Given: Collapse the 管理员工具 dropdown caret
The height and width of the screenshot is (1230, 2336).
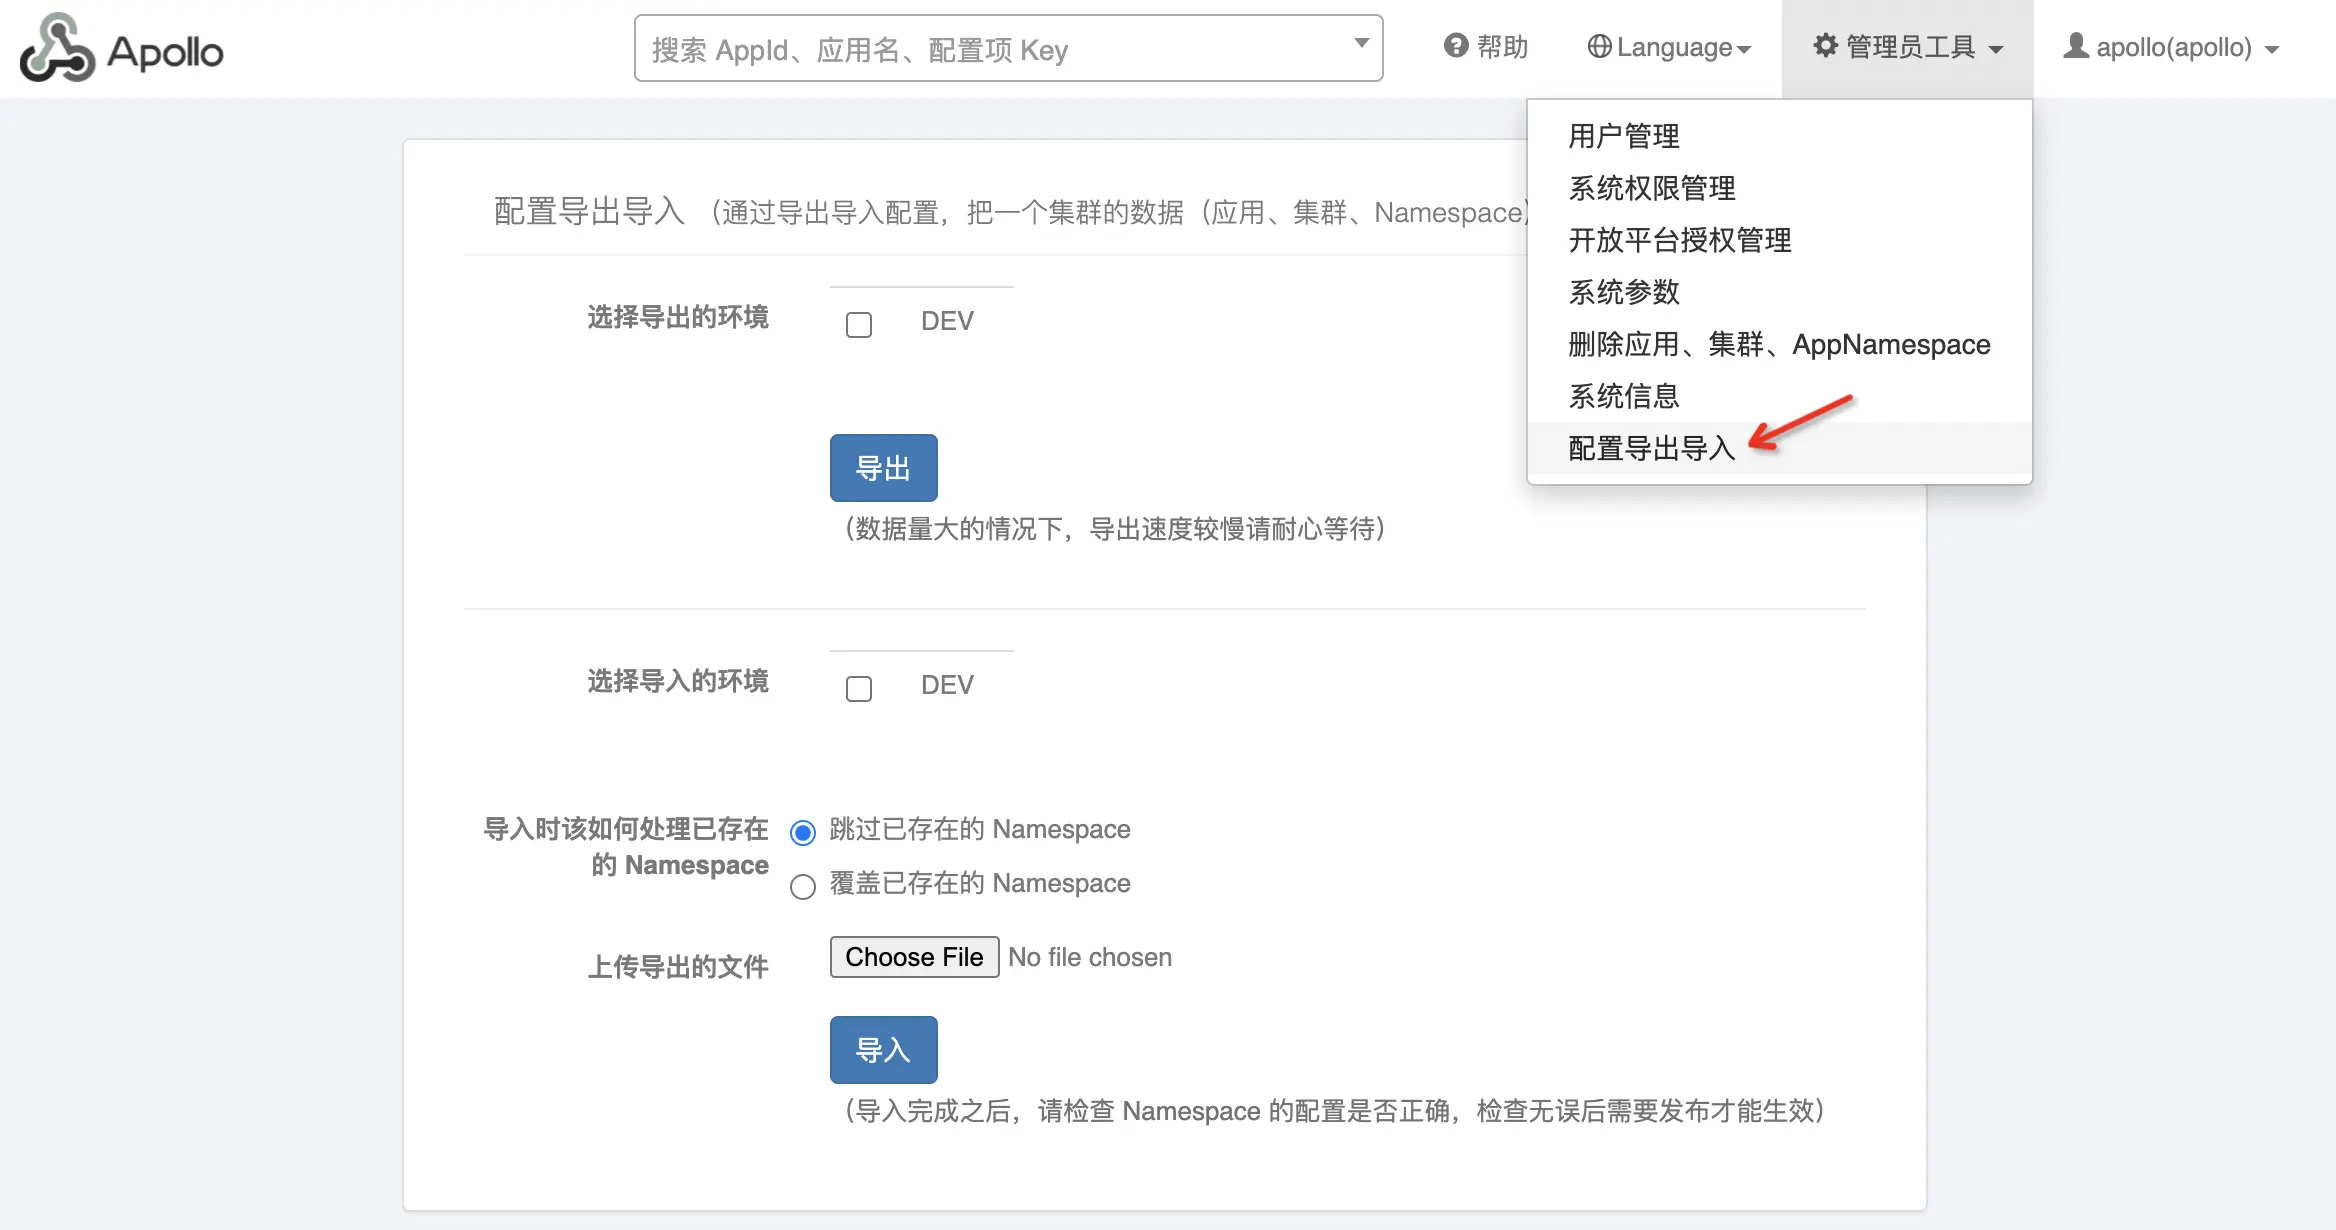Looking at the screenshot, I should (1996, 49).
